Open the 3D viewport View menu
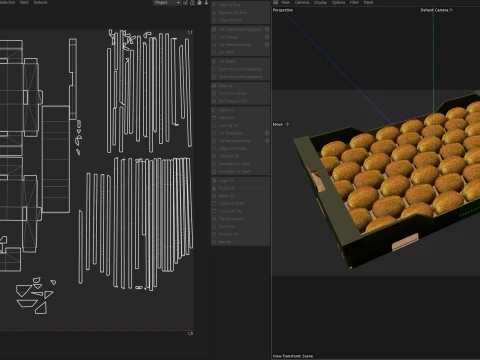This screenshot has height=360, width=480. coord(286,2)
